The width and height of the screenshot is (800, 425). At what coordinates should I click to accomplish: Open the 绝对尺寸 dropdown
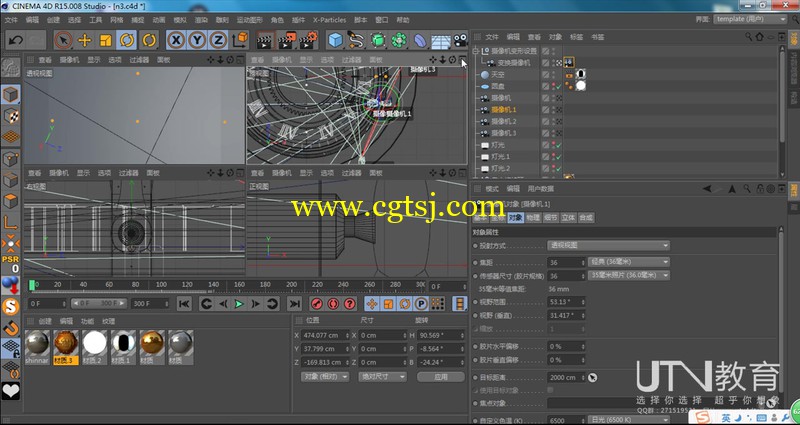coord(382,377)
